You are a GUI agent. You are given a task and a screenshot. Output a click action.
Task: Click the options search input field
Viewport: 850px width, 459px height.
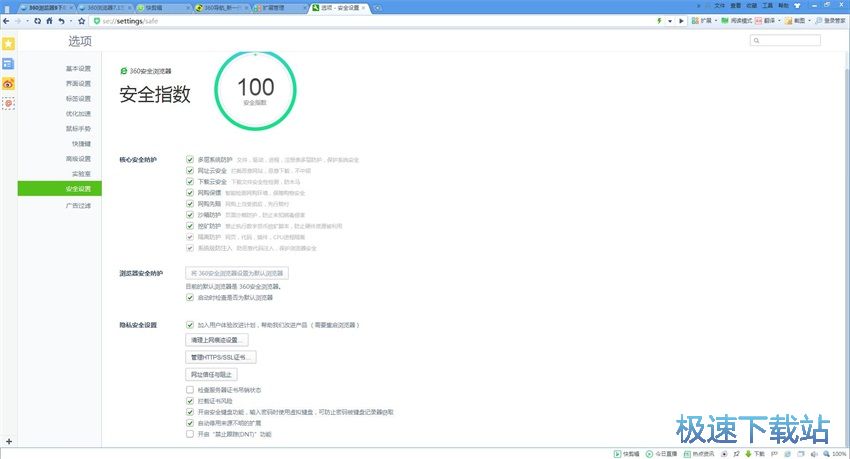[x=785, y=40]
